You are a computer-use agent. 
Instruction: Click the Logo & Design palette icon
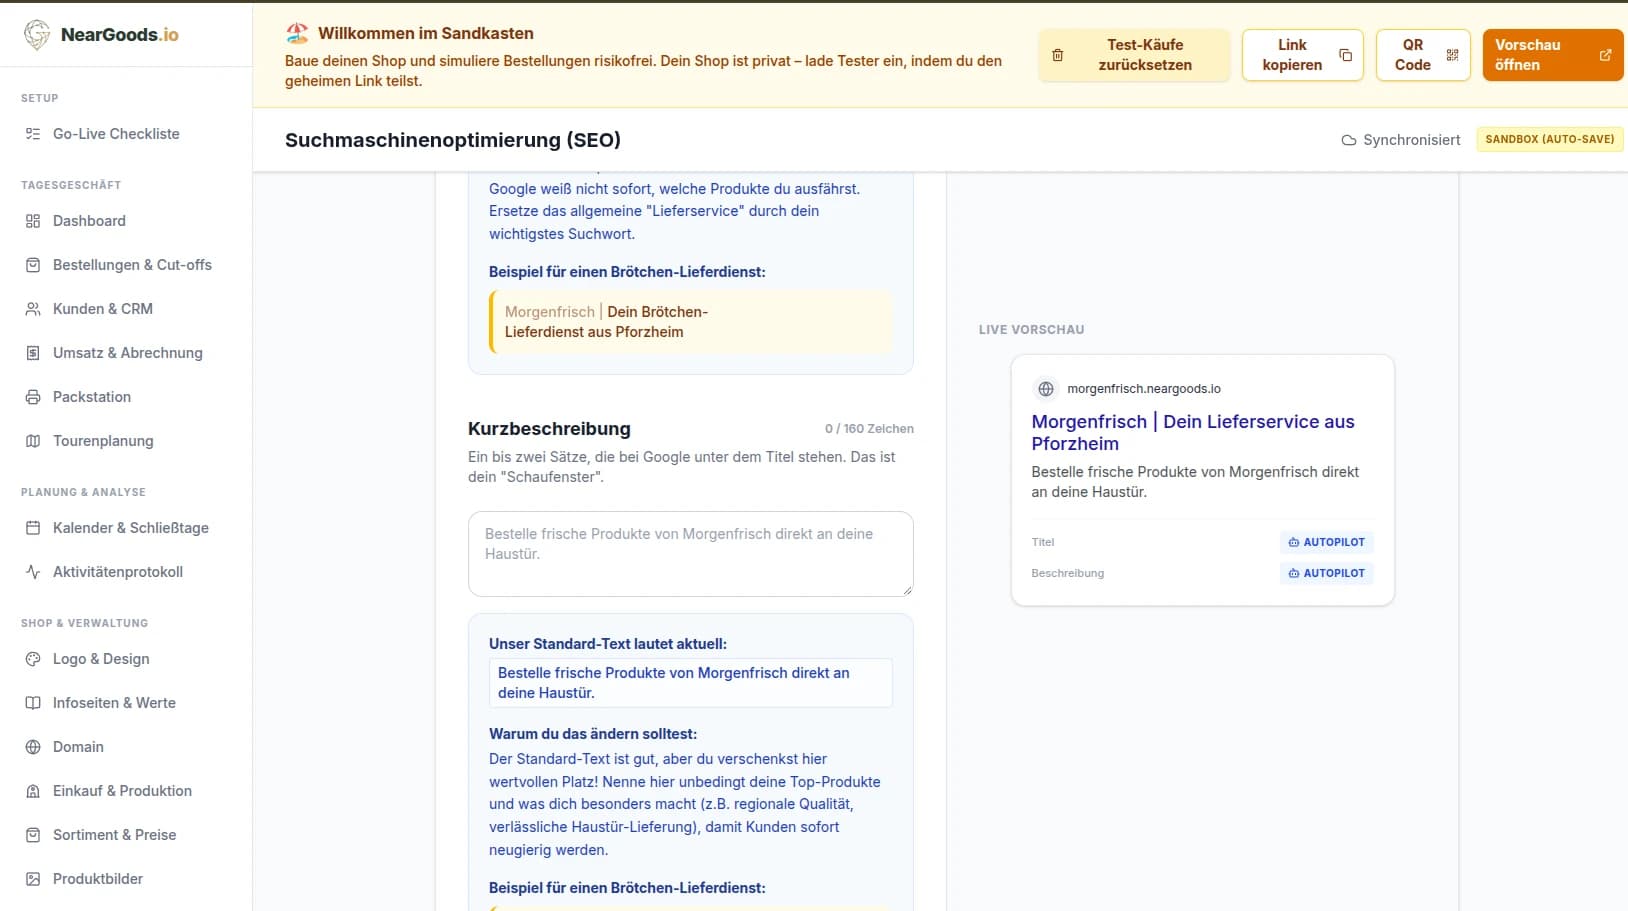click(33, 659)
